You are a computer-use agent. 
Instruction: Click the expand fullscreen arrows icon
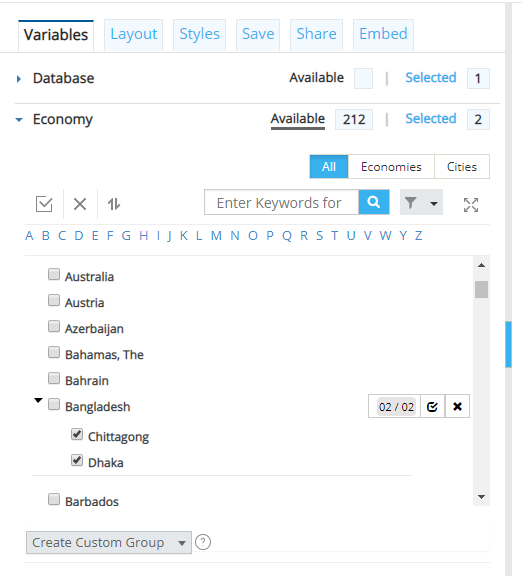[x=471, y=205]
